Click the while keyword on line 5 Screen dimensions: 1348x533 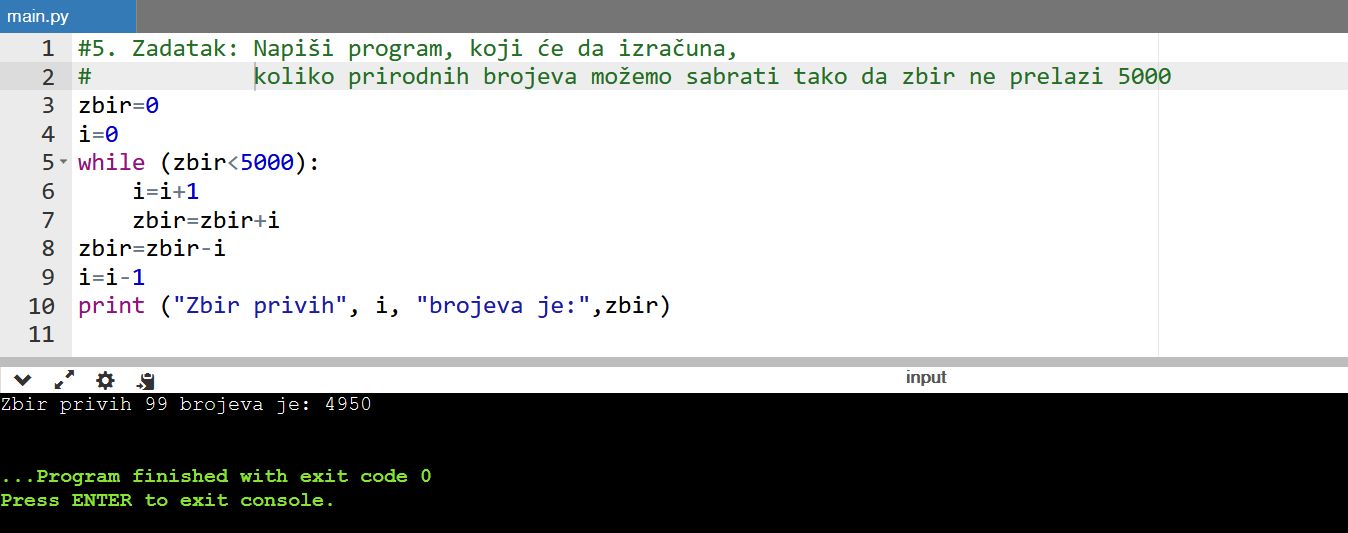111,162
